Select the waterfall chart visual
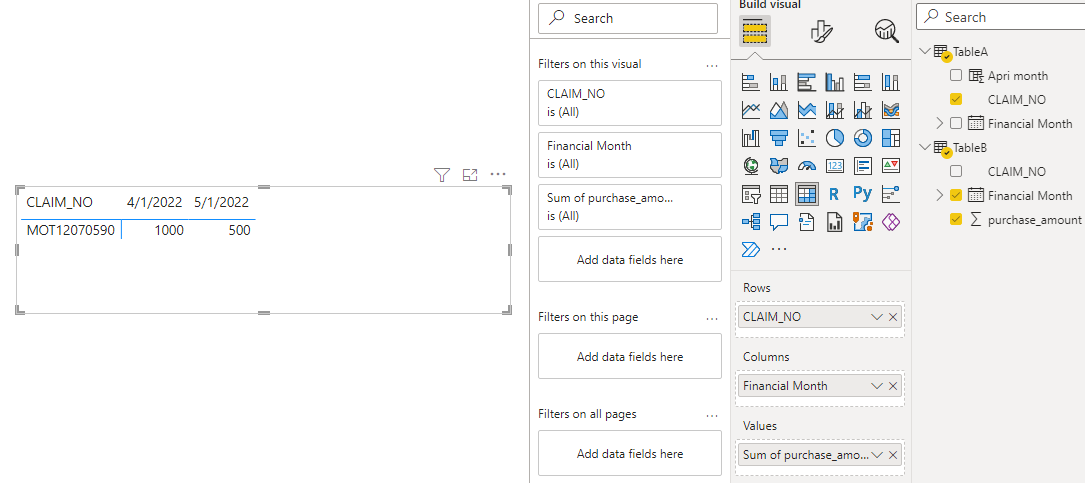The height and width of the screenshot is (483, 1085). point(751,138)
